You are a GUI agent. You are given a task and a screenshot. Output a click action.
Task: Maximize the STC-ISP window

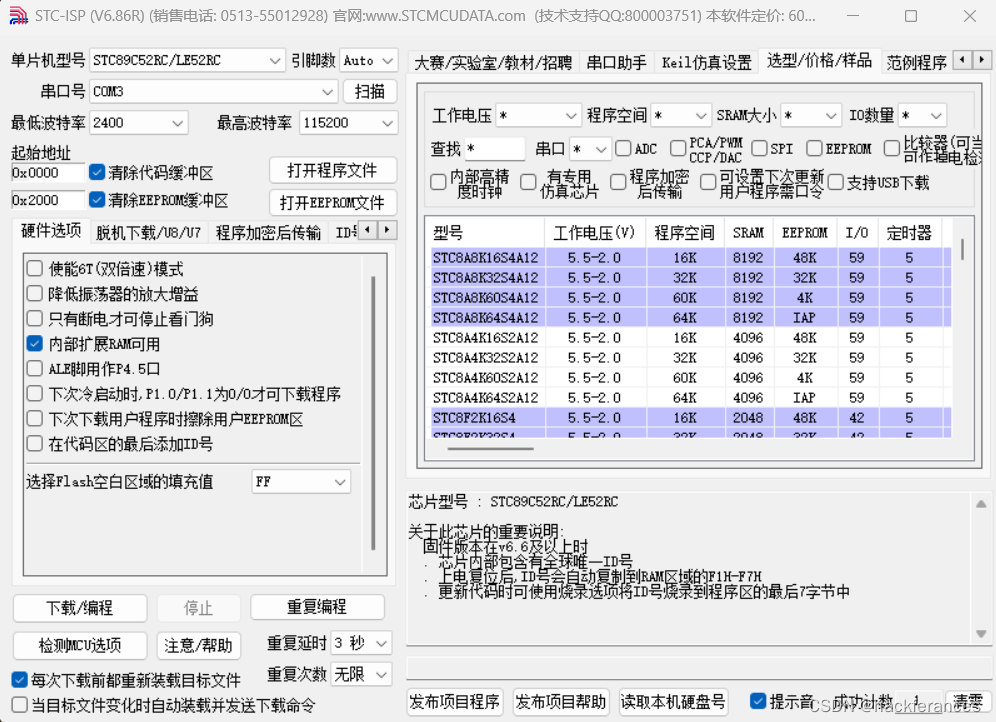tap(911, 16)
